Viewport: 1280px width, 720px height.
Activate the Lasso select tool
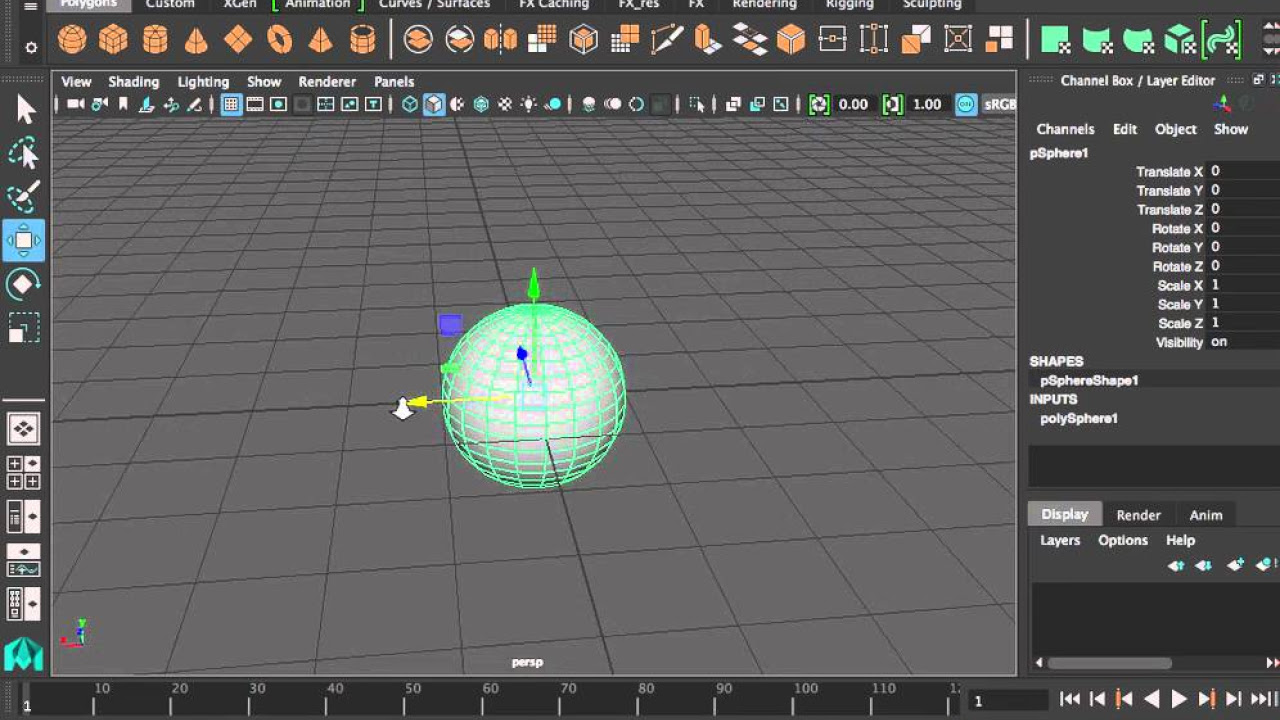tap(23, 153)
